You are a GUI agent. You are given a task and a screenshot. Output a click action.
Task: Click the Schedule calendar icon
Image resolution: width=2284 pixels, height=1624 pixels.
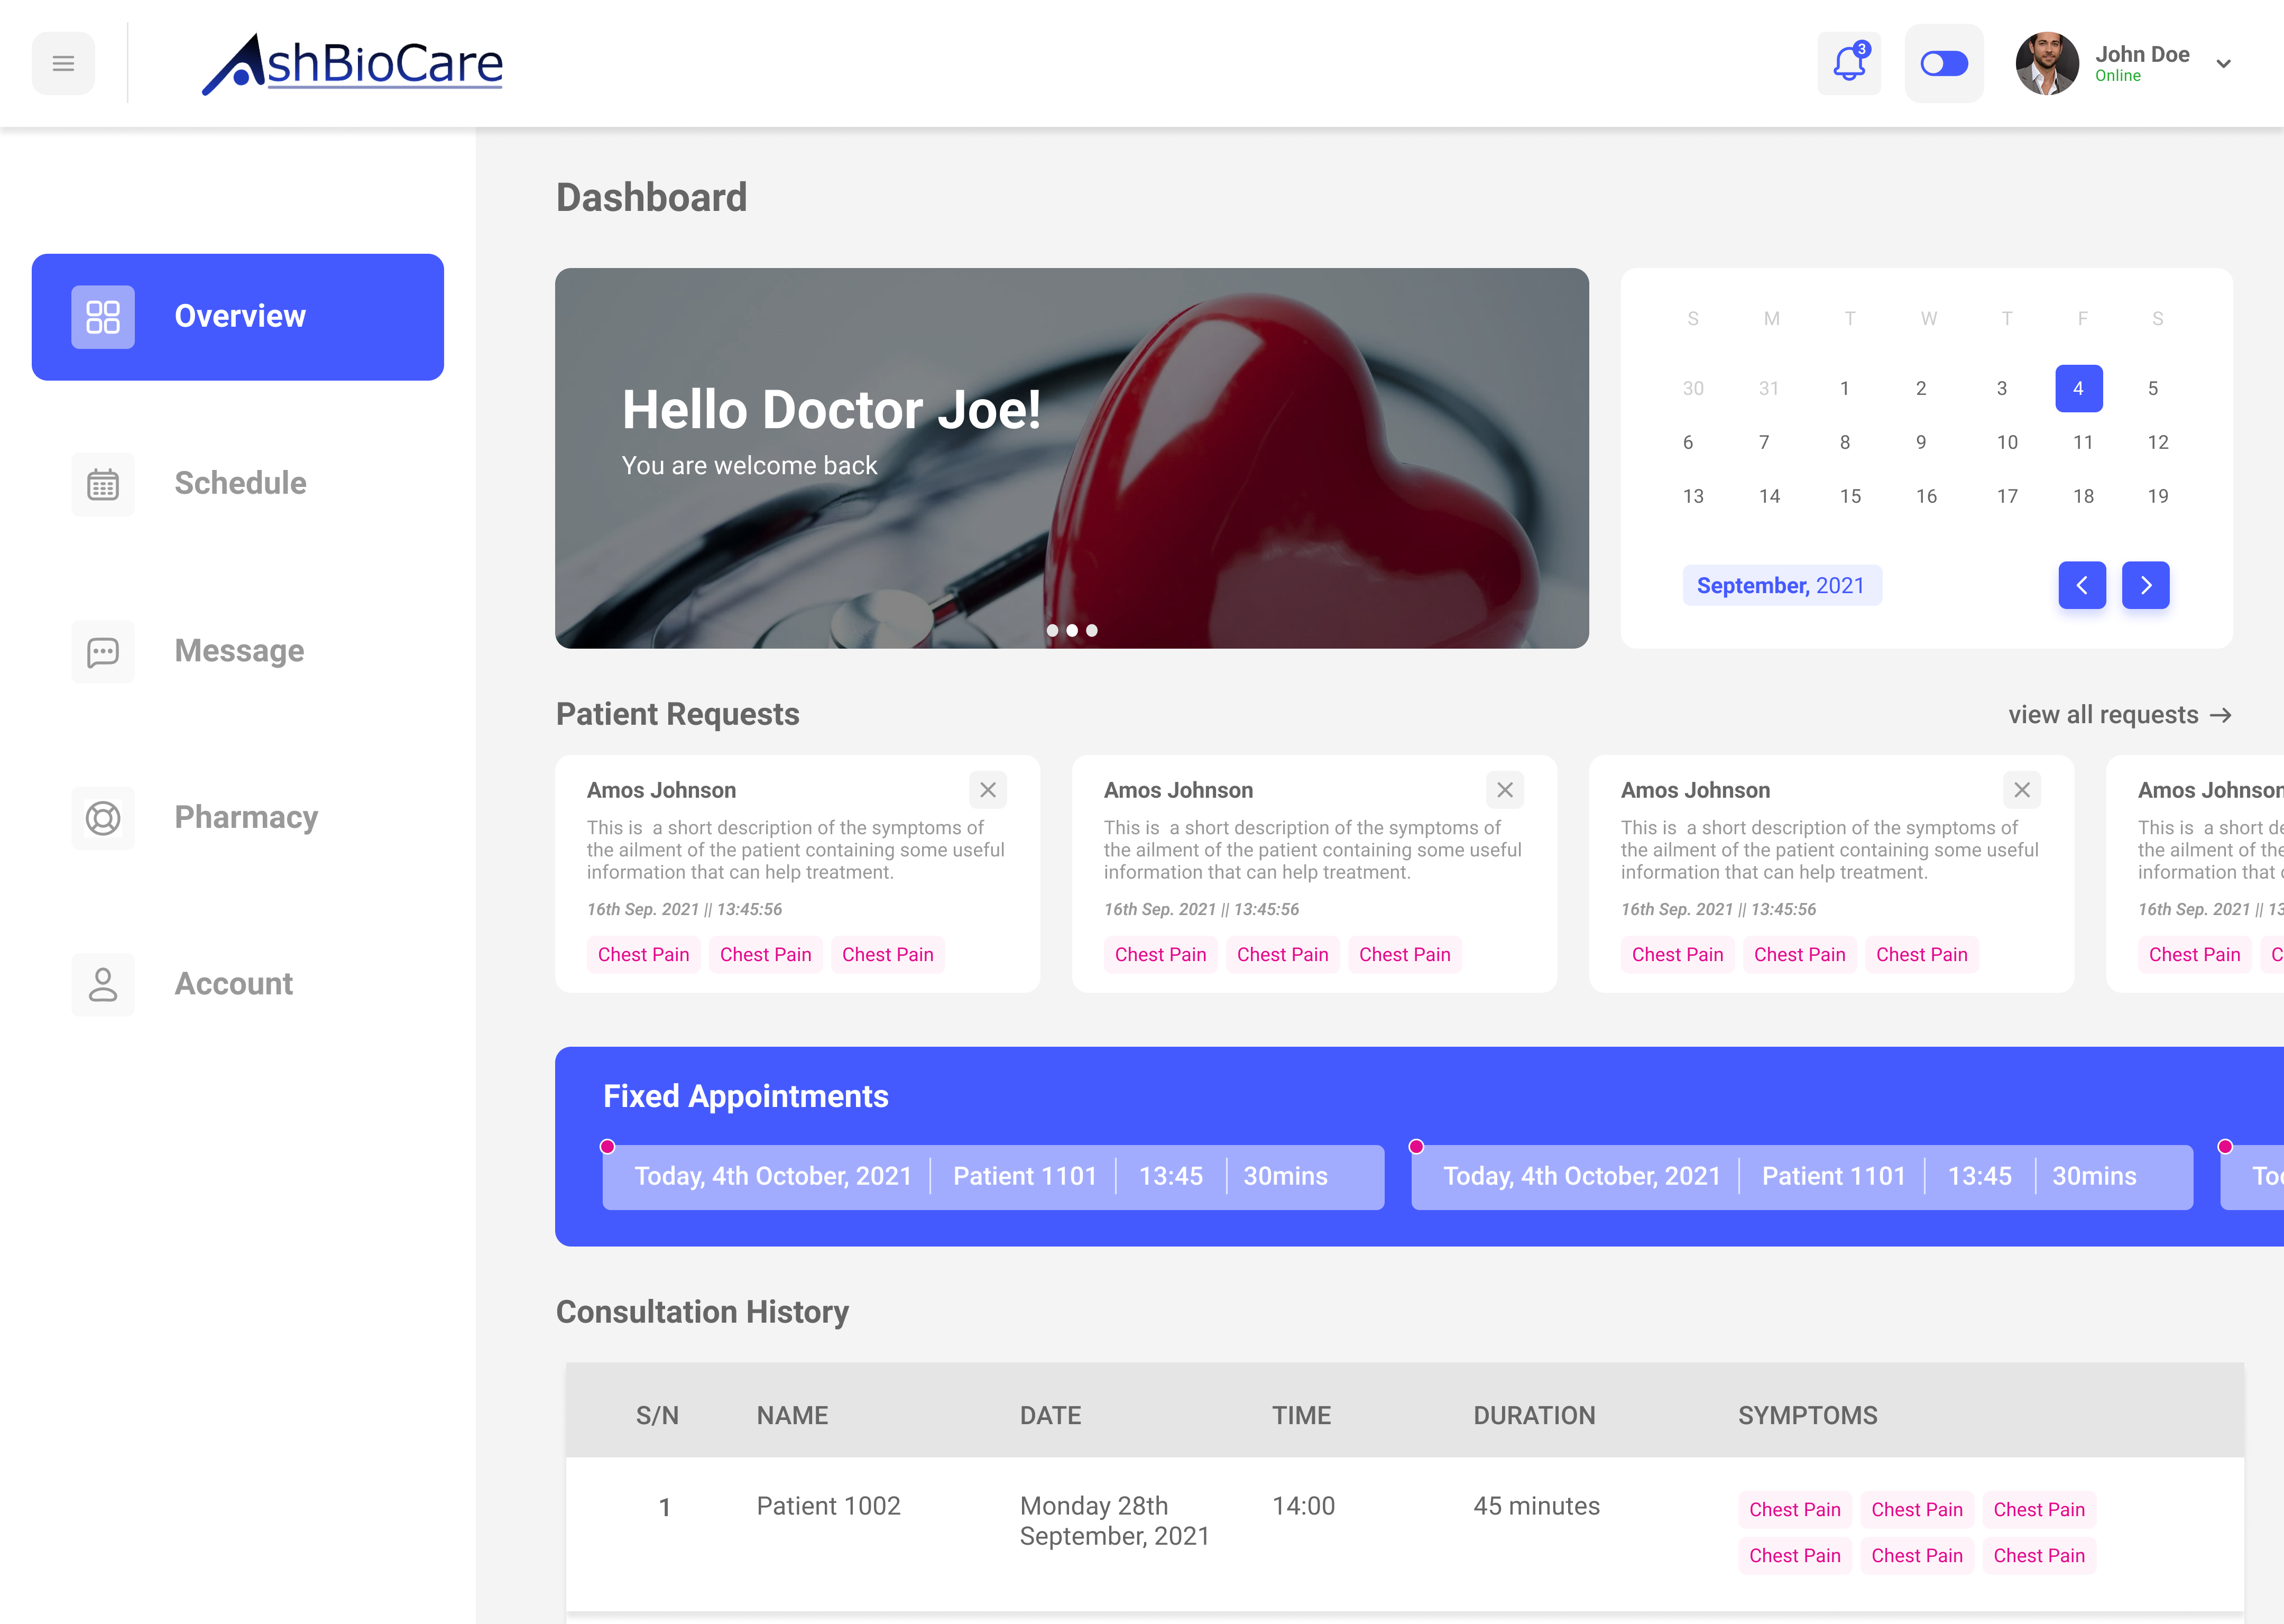pyautogui.click(x=103, y=484)
